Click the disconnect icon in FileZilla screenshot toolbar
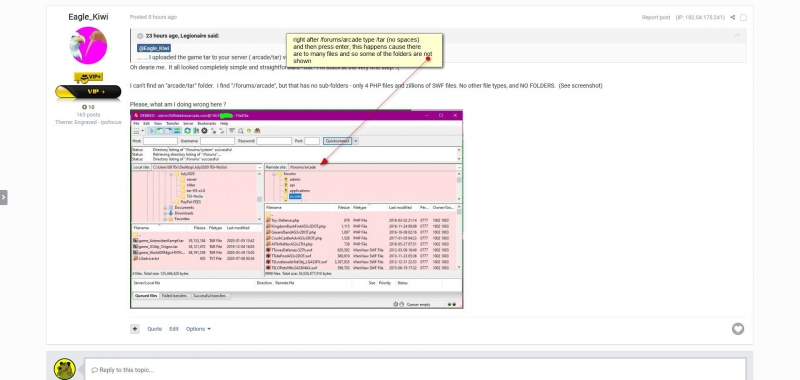800x380 pixels. pos(213,131)
